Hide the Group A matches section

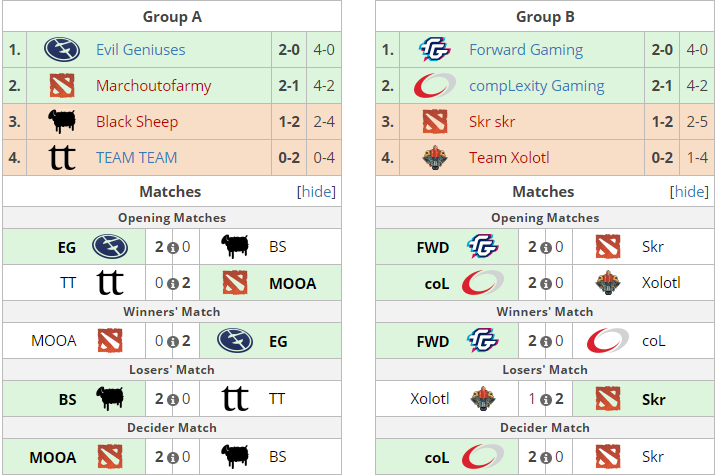tap(316, 191)
